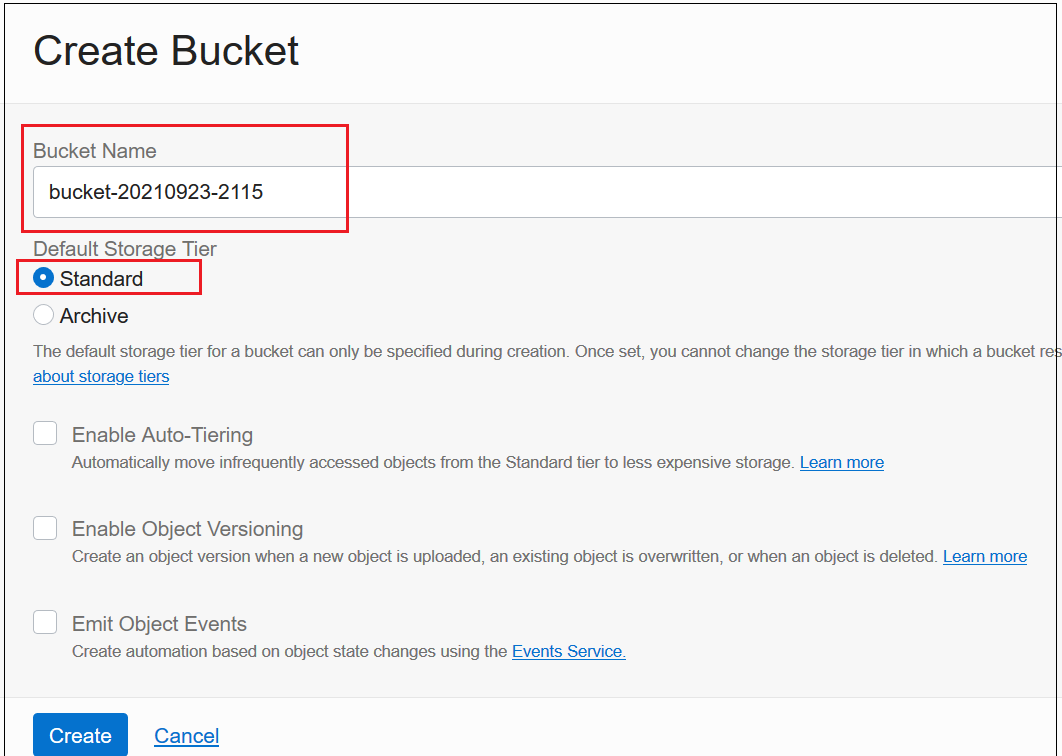Click the Cancel link

coord(186,736)
